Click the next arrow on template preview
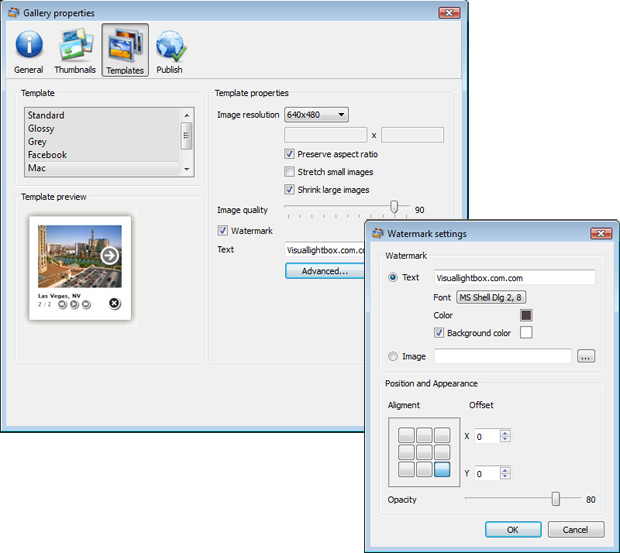Screen dimensions: 620x553 (x=110, y=256)
